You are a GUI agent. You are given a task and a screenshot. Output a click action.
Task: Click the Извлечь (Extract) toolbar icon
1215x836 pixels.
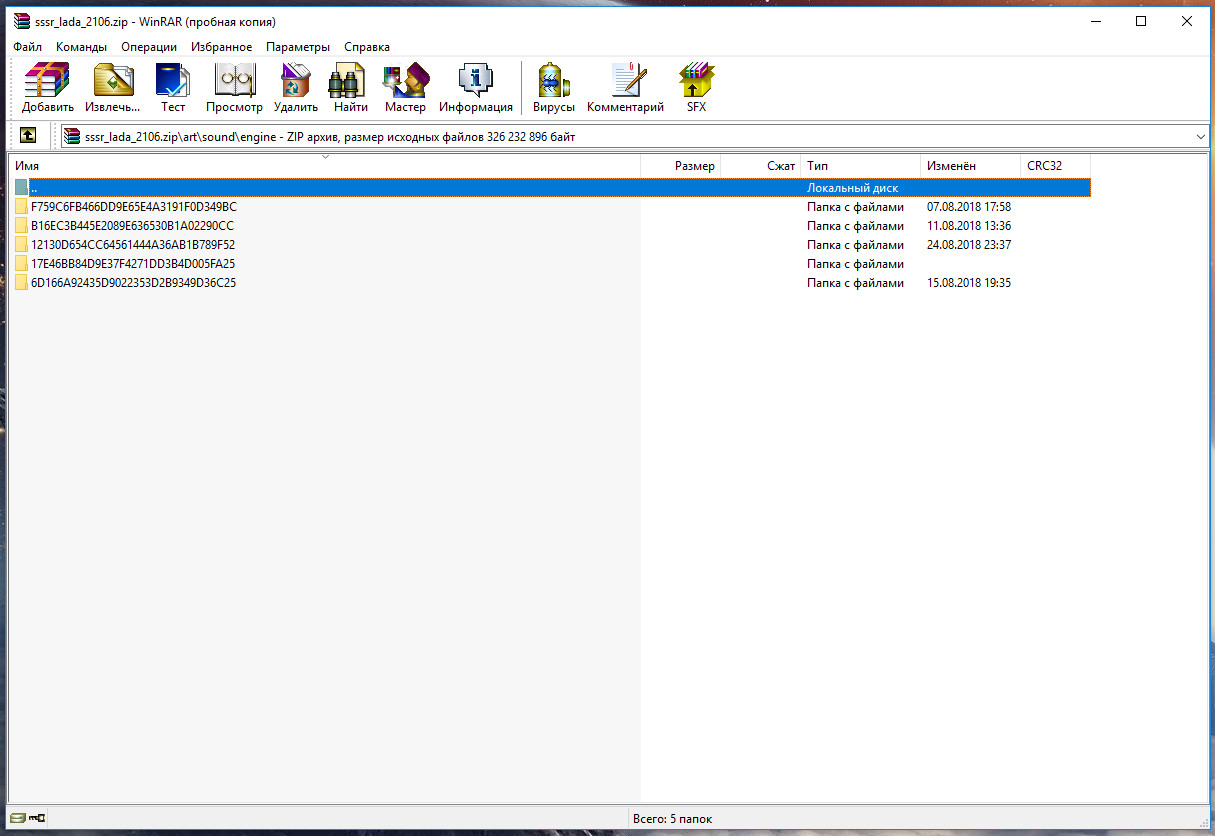tap(112, 88)
